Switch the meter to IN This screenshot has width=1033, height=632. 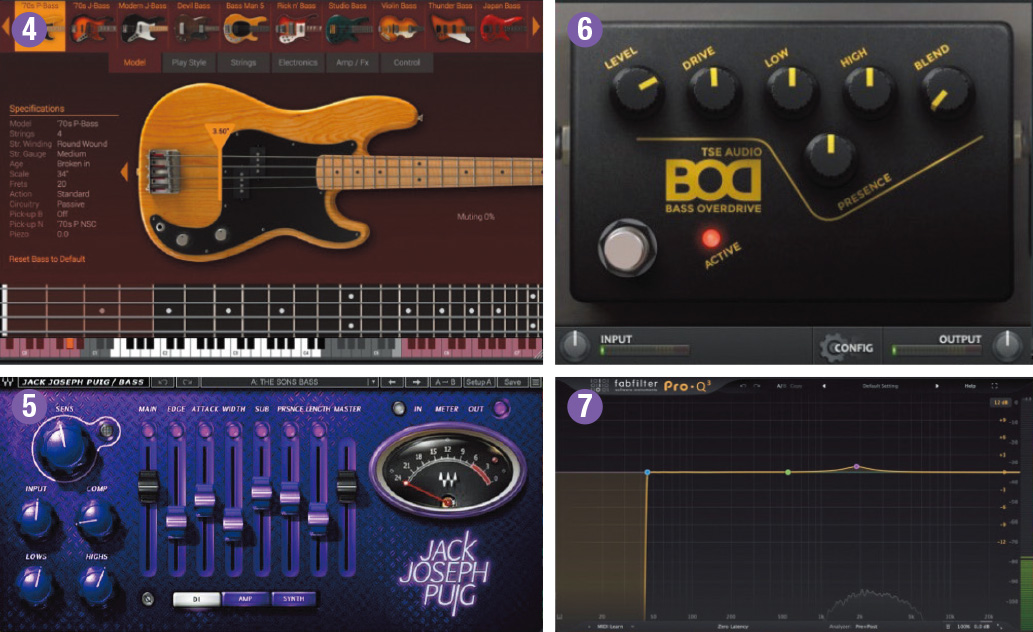[x=399, y=409]
